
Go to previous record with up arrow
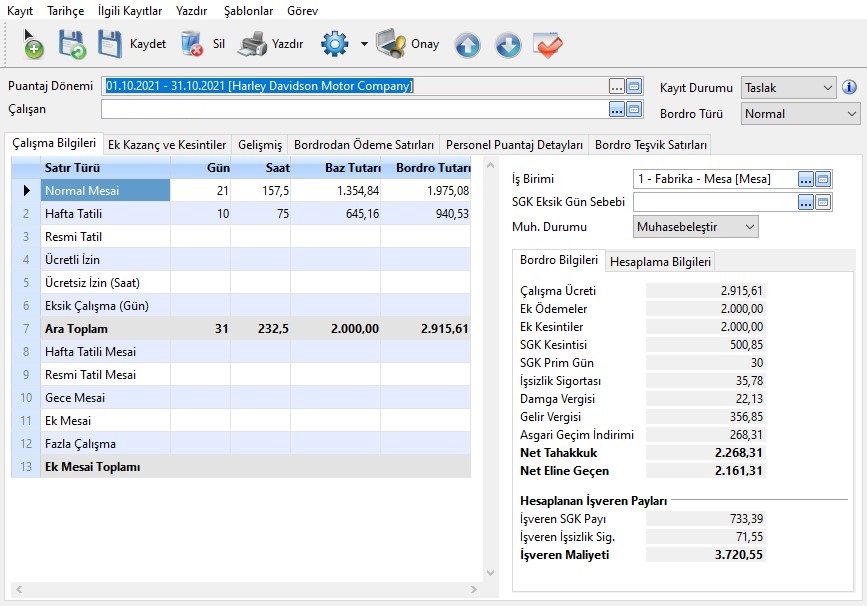[x=467, y=45]
